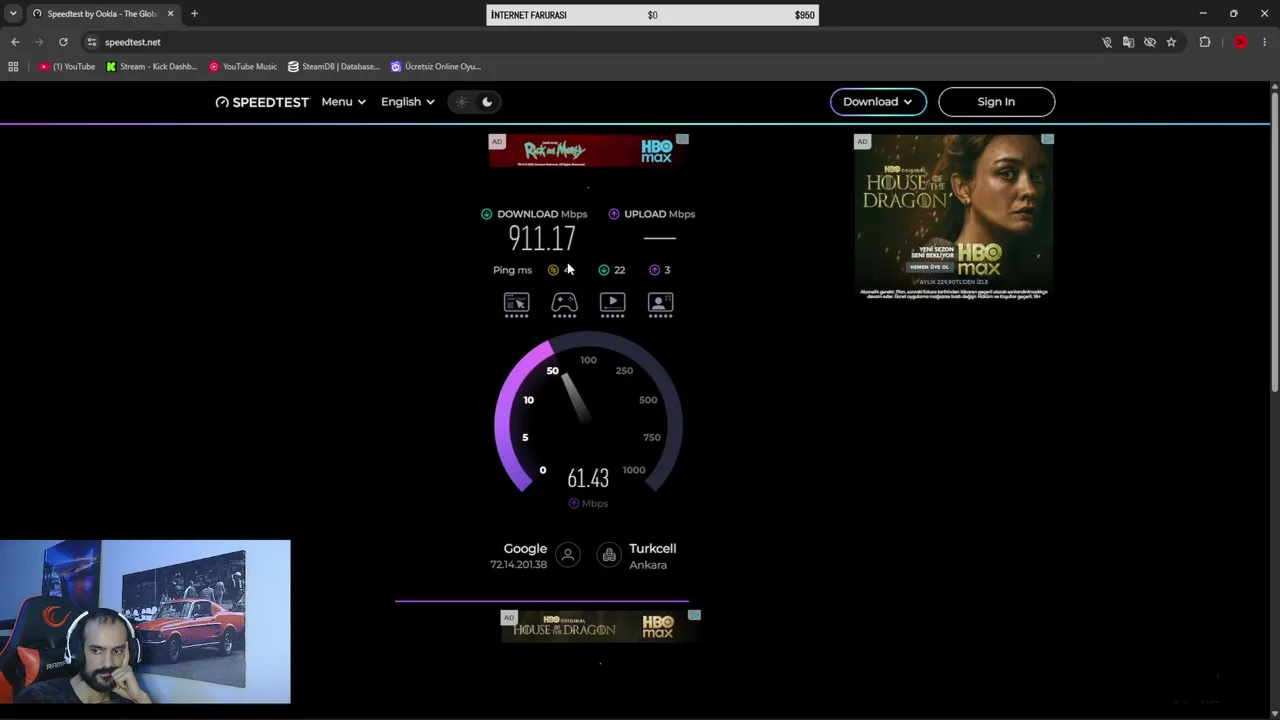Open the red browser profile avatar
1280x720 pixels.
tap(1241, 42)
